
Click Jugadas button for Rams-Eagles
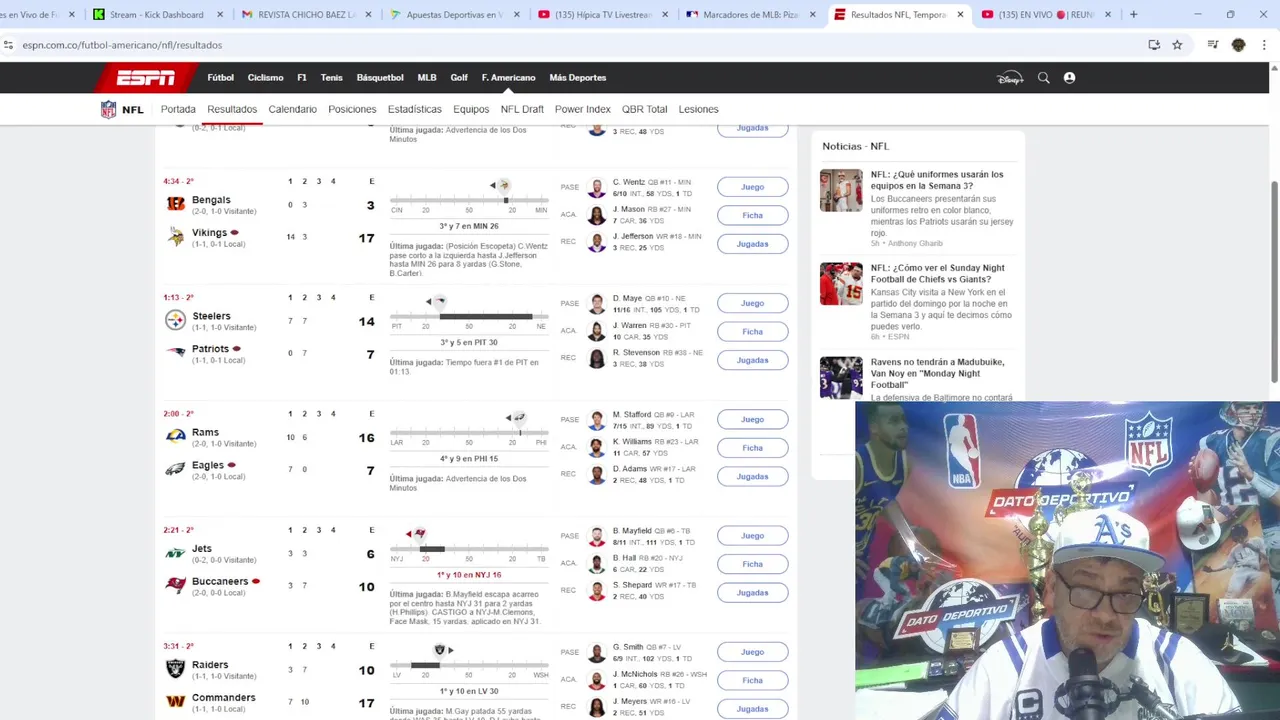[752, 477]
